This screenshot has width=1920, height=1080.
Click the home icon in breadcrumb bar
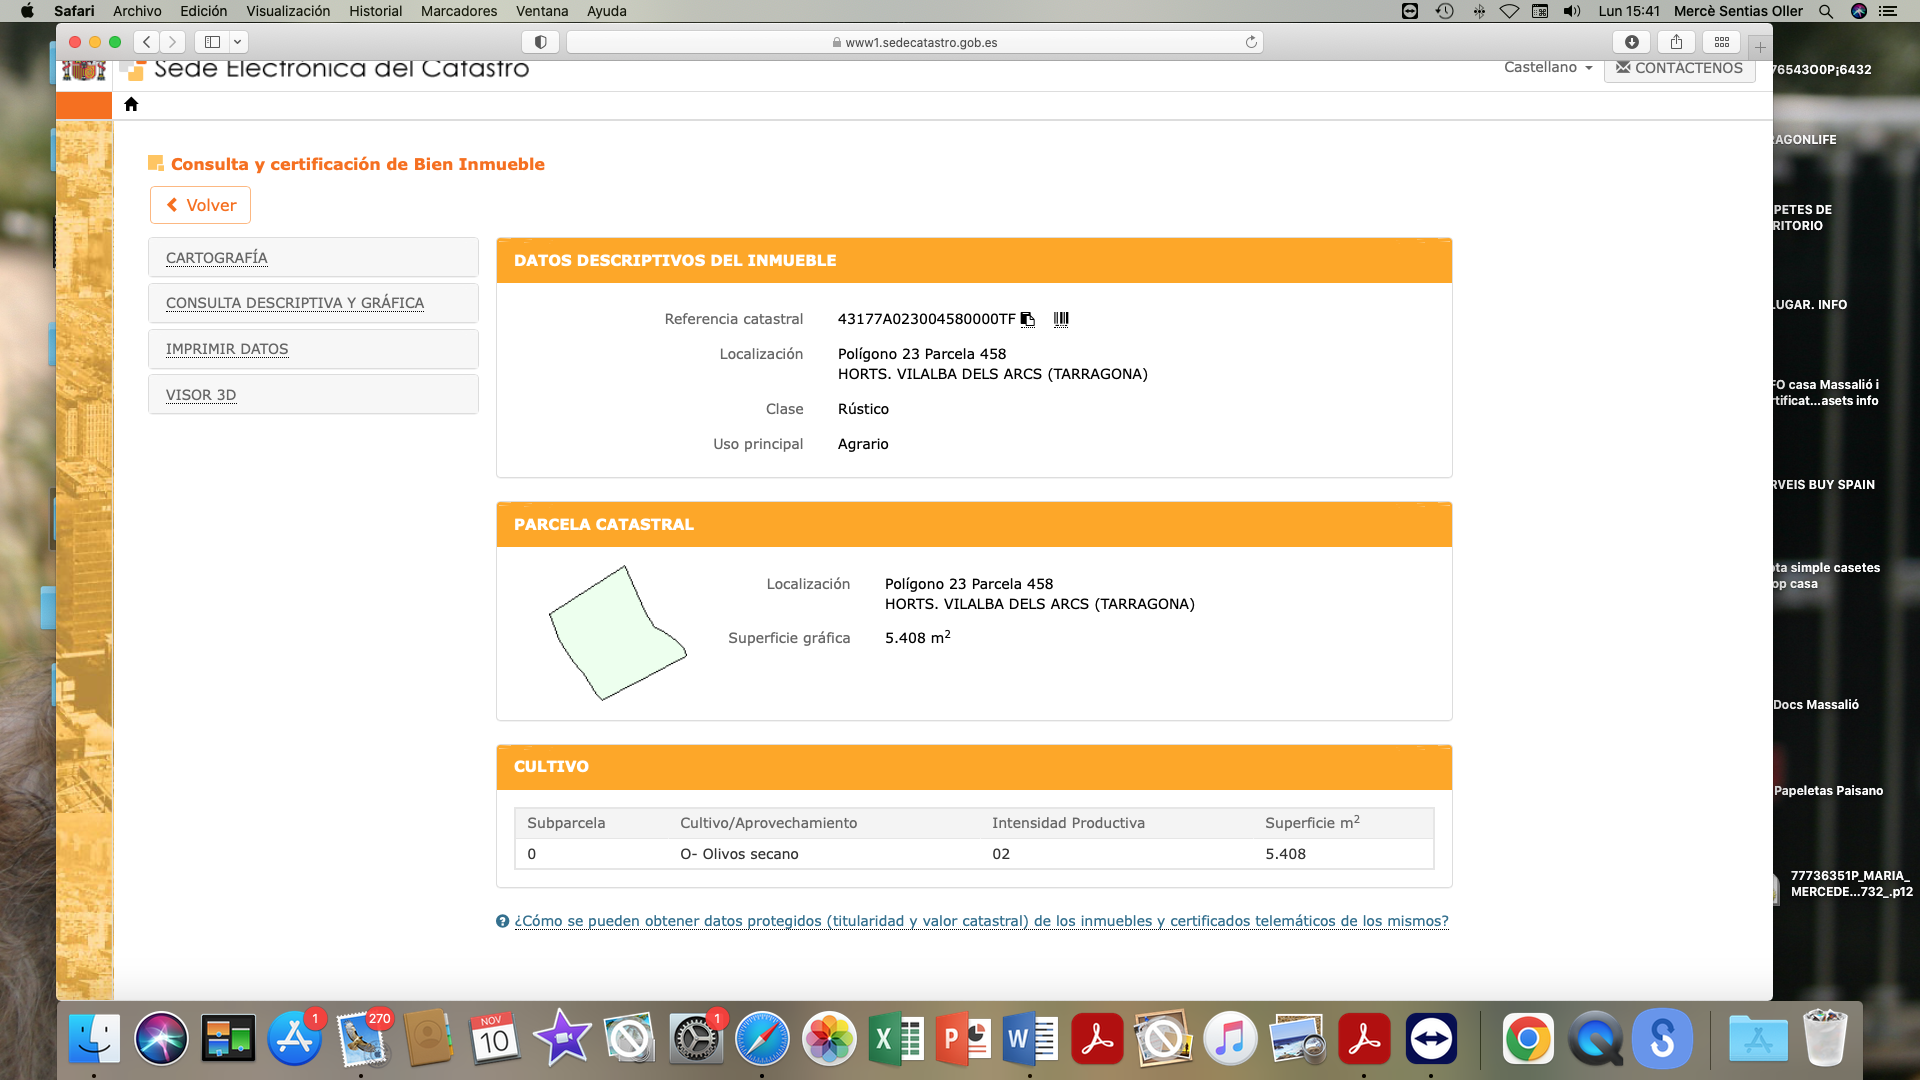tap(131, 104)
